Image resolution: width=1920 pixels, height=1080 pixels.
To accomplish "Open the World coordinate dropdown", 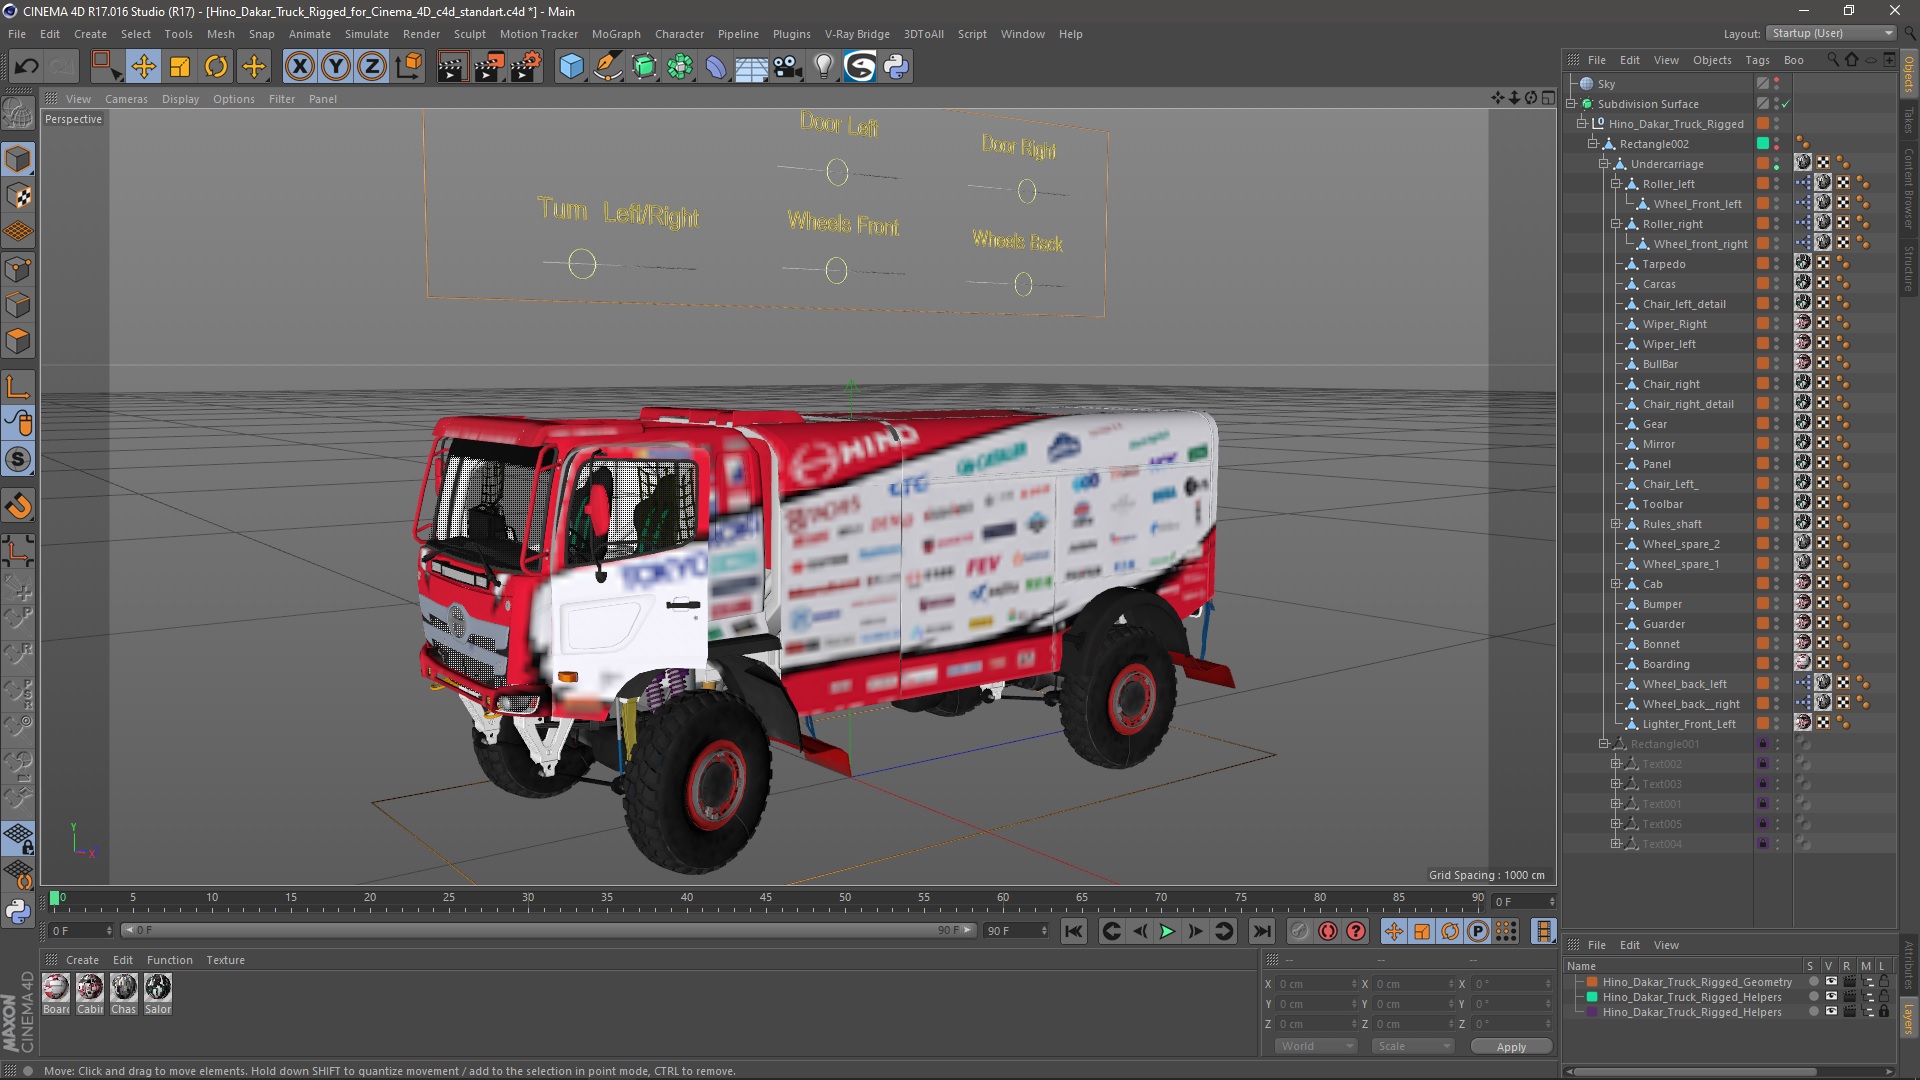I will click(1315, 1046).
